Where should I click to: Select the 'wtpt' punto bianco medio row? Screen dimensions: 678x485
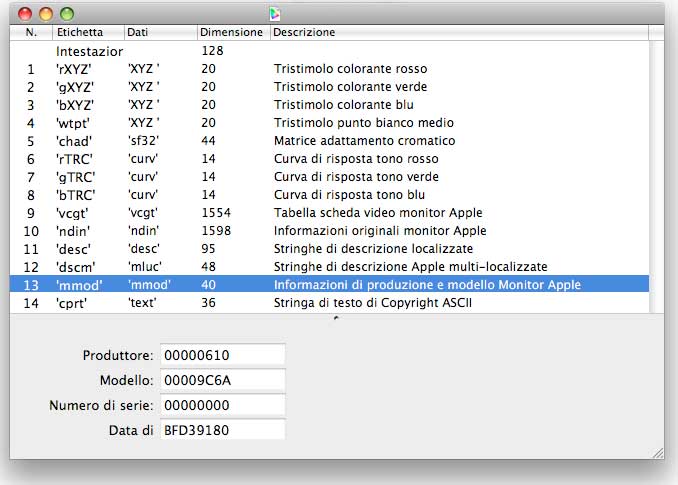click(300, 123)
